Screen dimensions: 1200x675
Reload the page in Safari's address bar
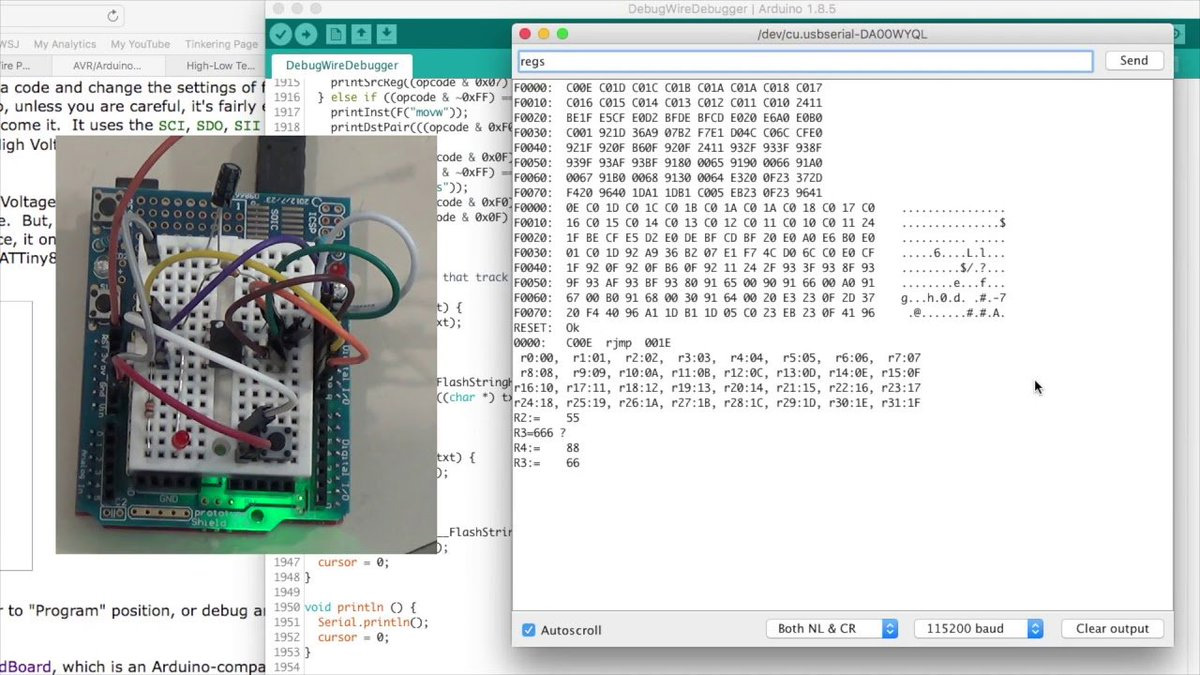[x=112, y=16]
